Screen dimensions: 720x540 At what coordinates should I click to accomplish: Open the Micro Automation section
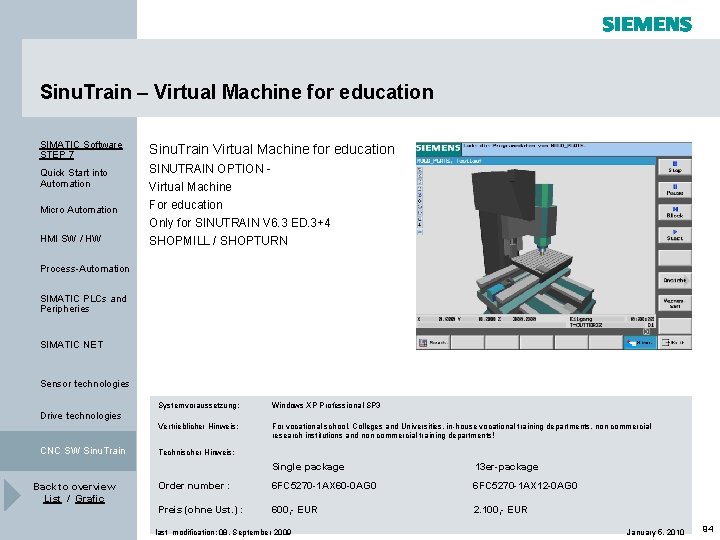pos(79,210)
